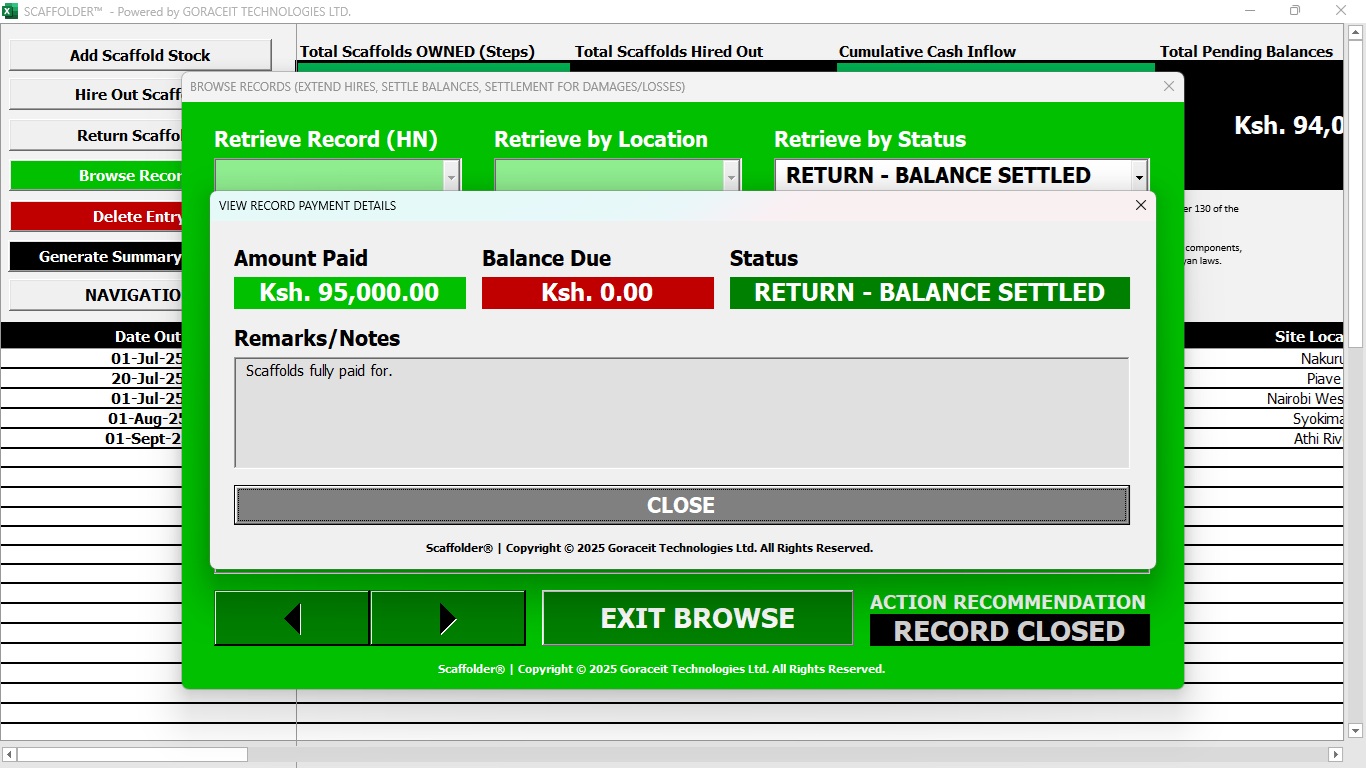Click the Excel icon in title bar
The width and height of the screenshot is (1366, 768).
point(11,11)
